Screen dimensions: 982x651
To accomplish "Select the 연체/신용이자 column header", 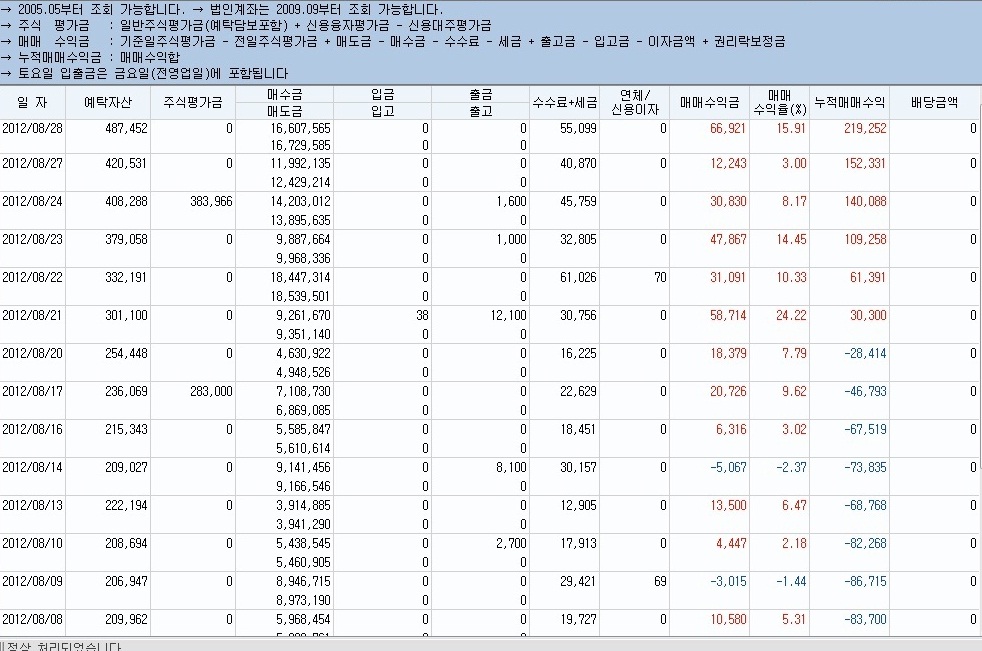I will [634, 102].
